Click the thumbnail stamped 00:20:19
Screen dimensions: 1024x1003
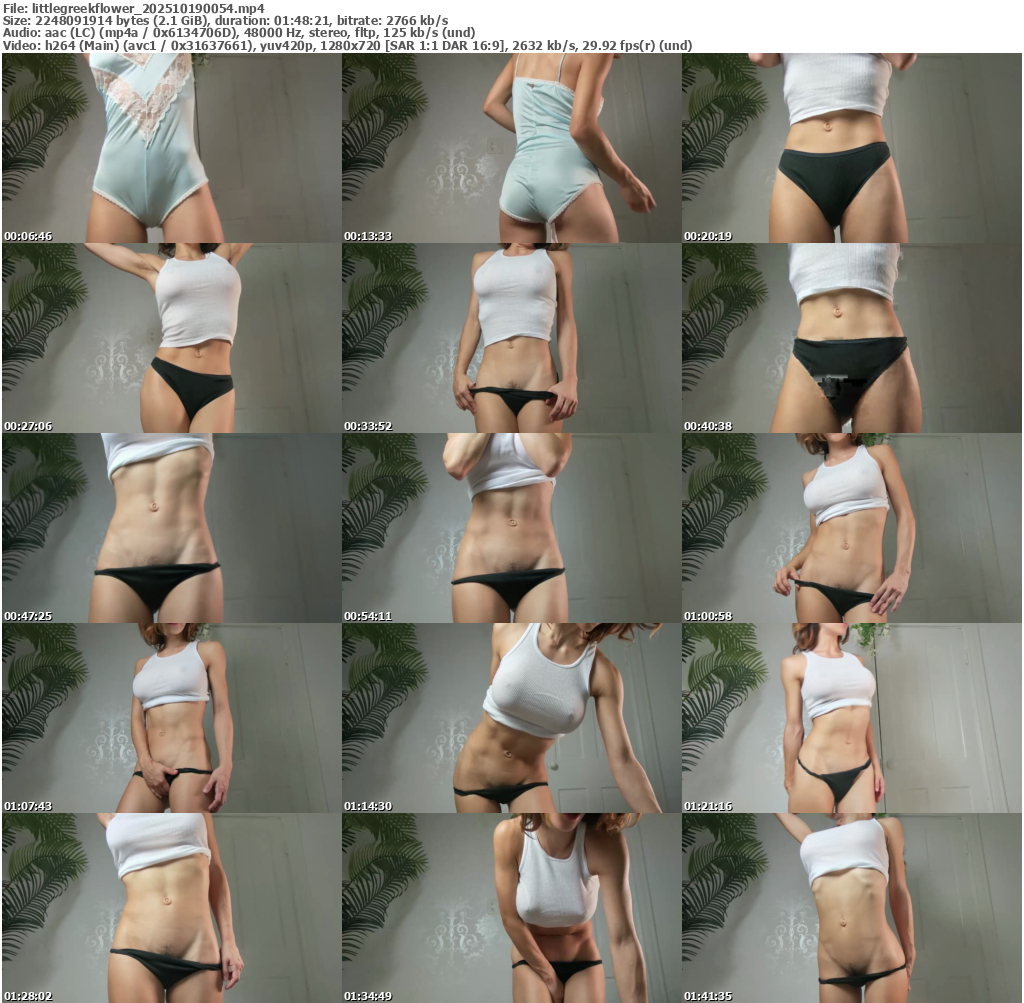coord(851,148)
